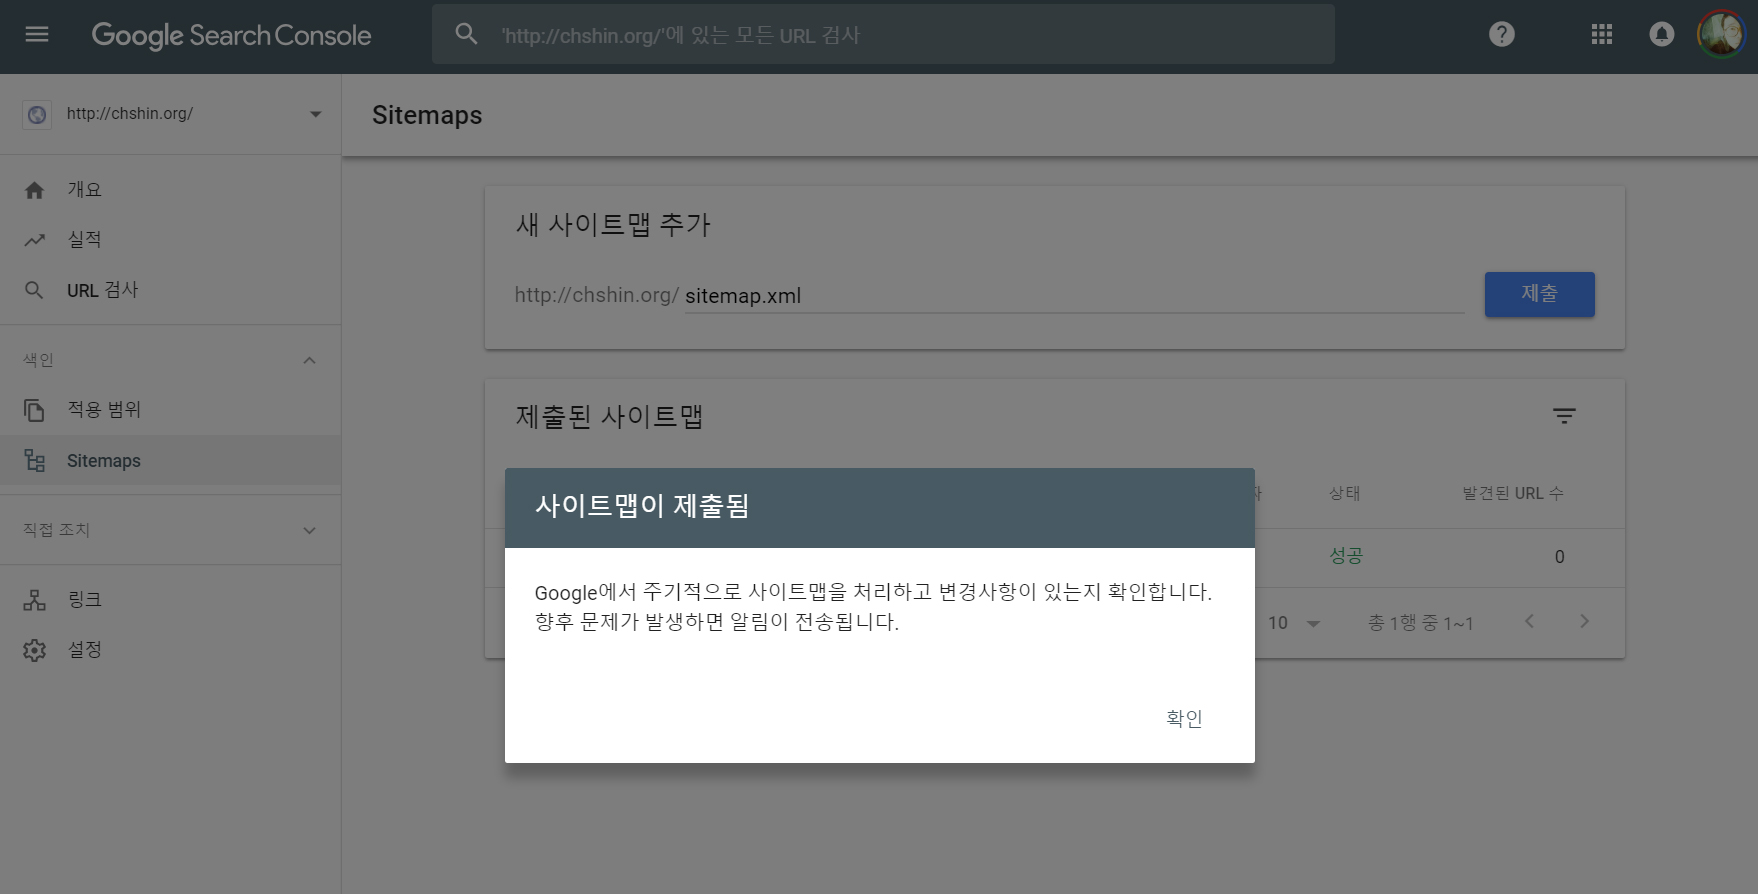Open the Google apps grid
The image size is (1758, 894).
point(1601,34)
